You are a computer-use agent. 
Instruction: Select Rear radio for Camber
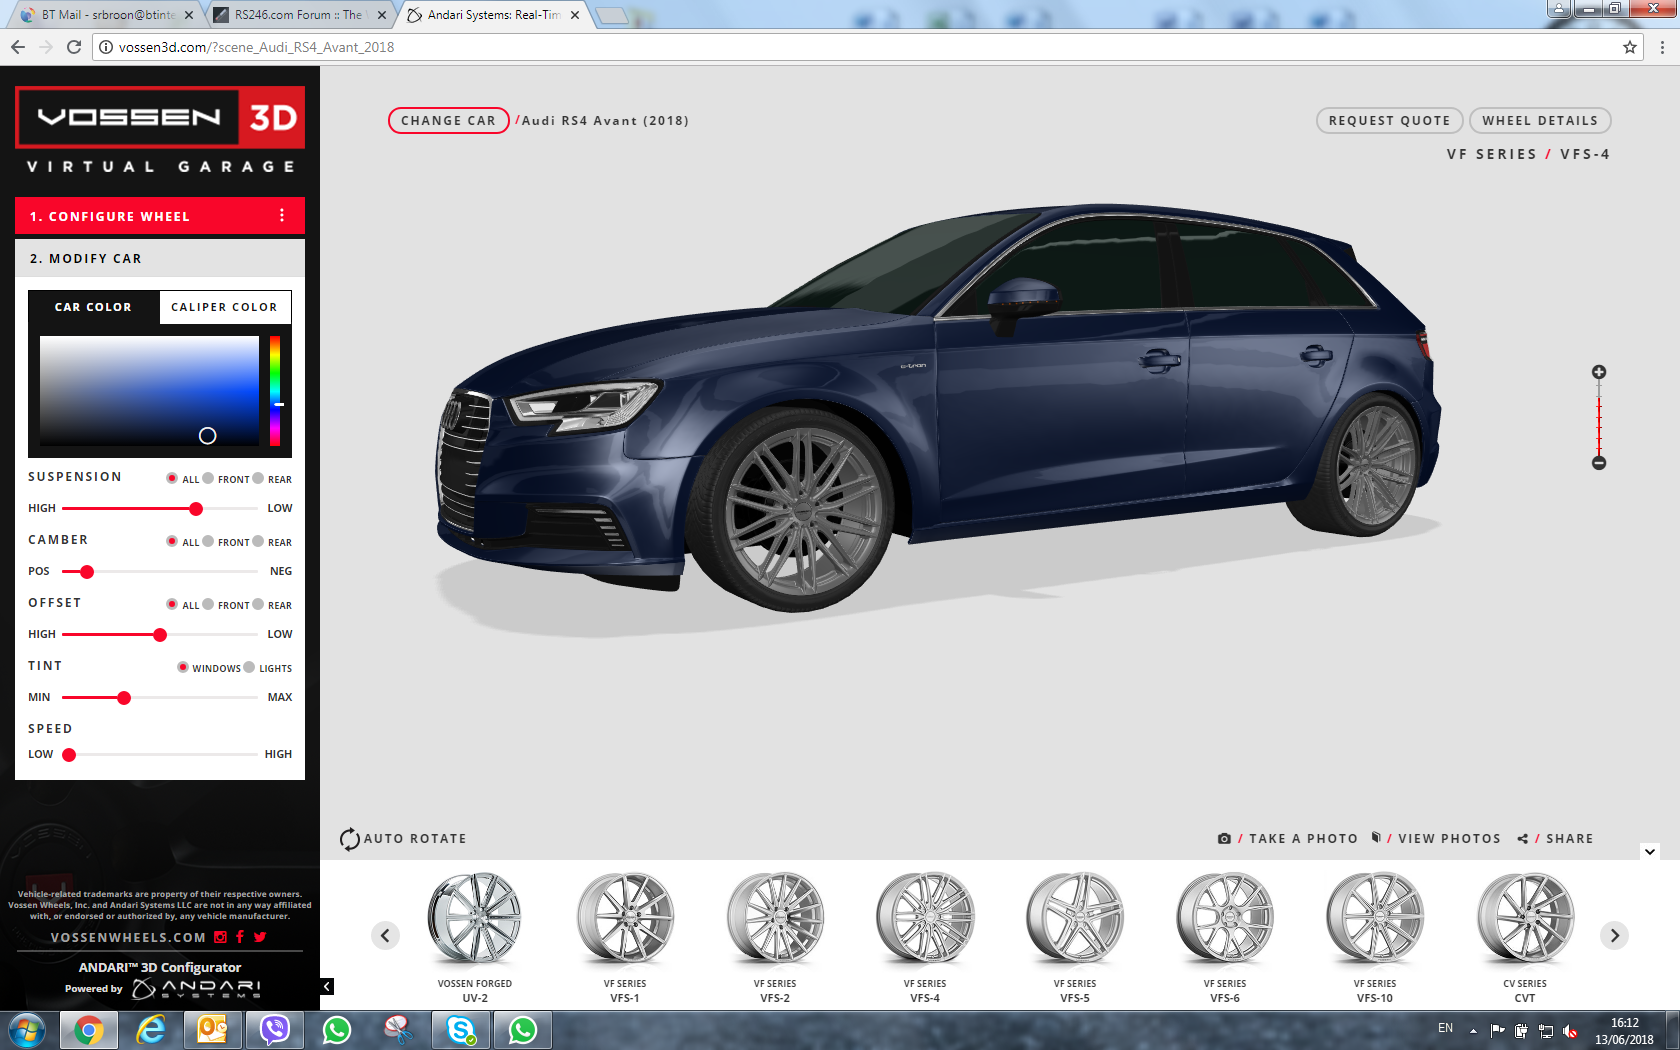(x=259, y=541)
